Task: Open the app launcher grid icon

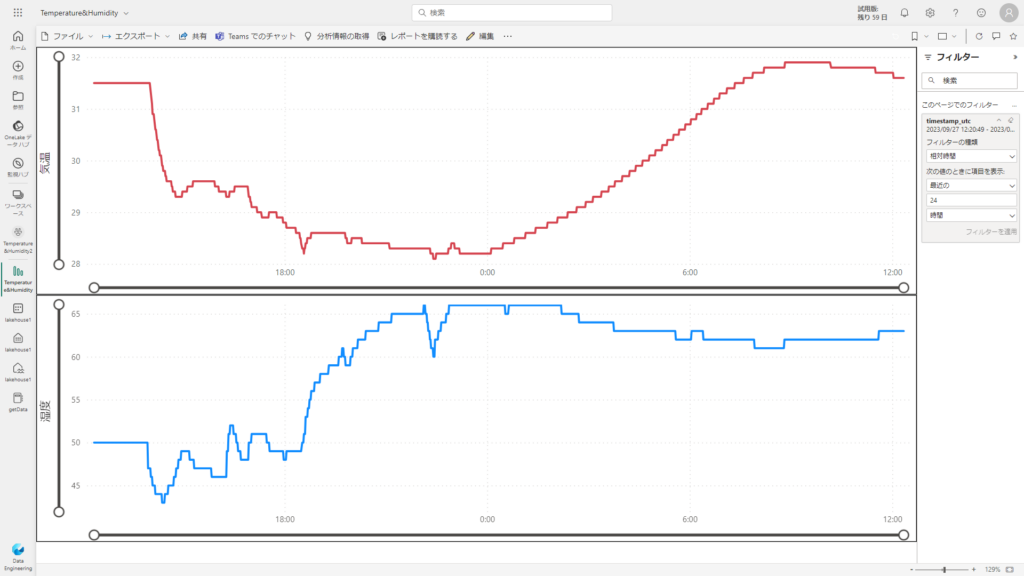Action: (x=17, y=13)
